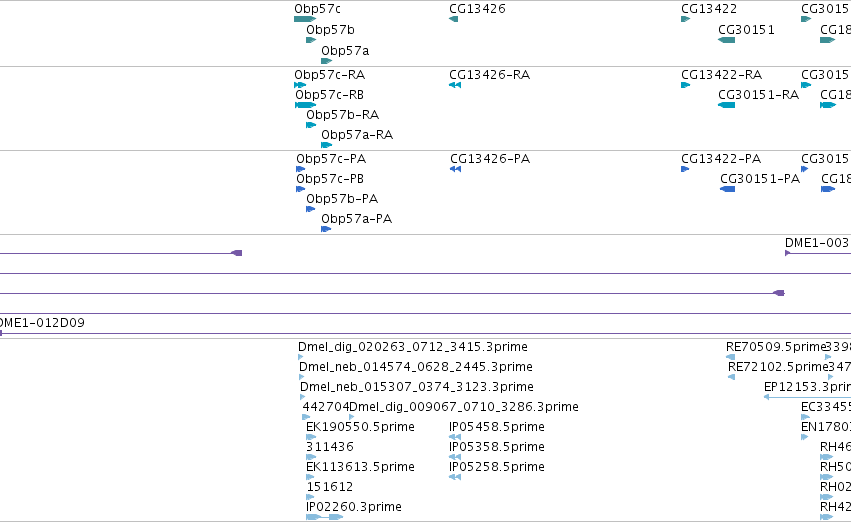Select protein Obp57c-PB
The image size is (851, 522).
330,179
